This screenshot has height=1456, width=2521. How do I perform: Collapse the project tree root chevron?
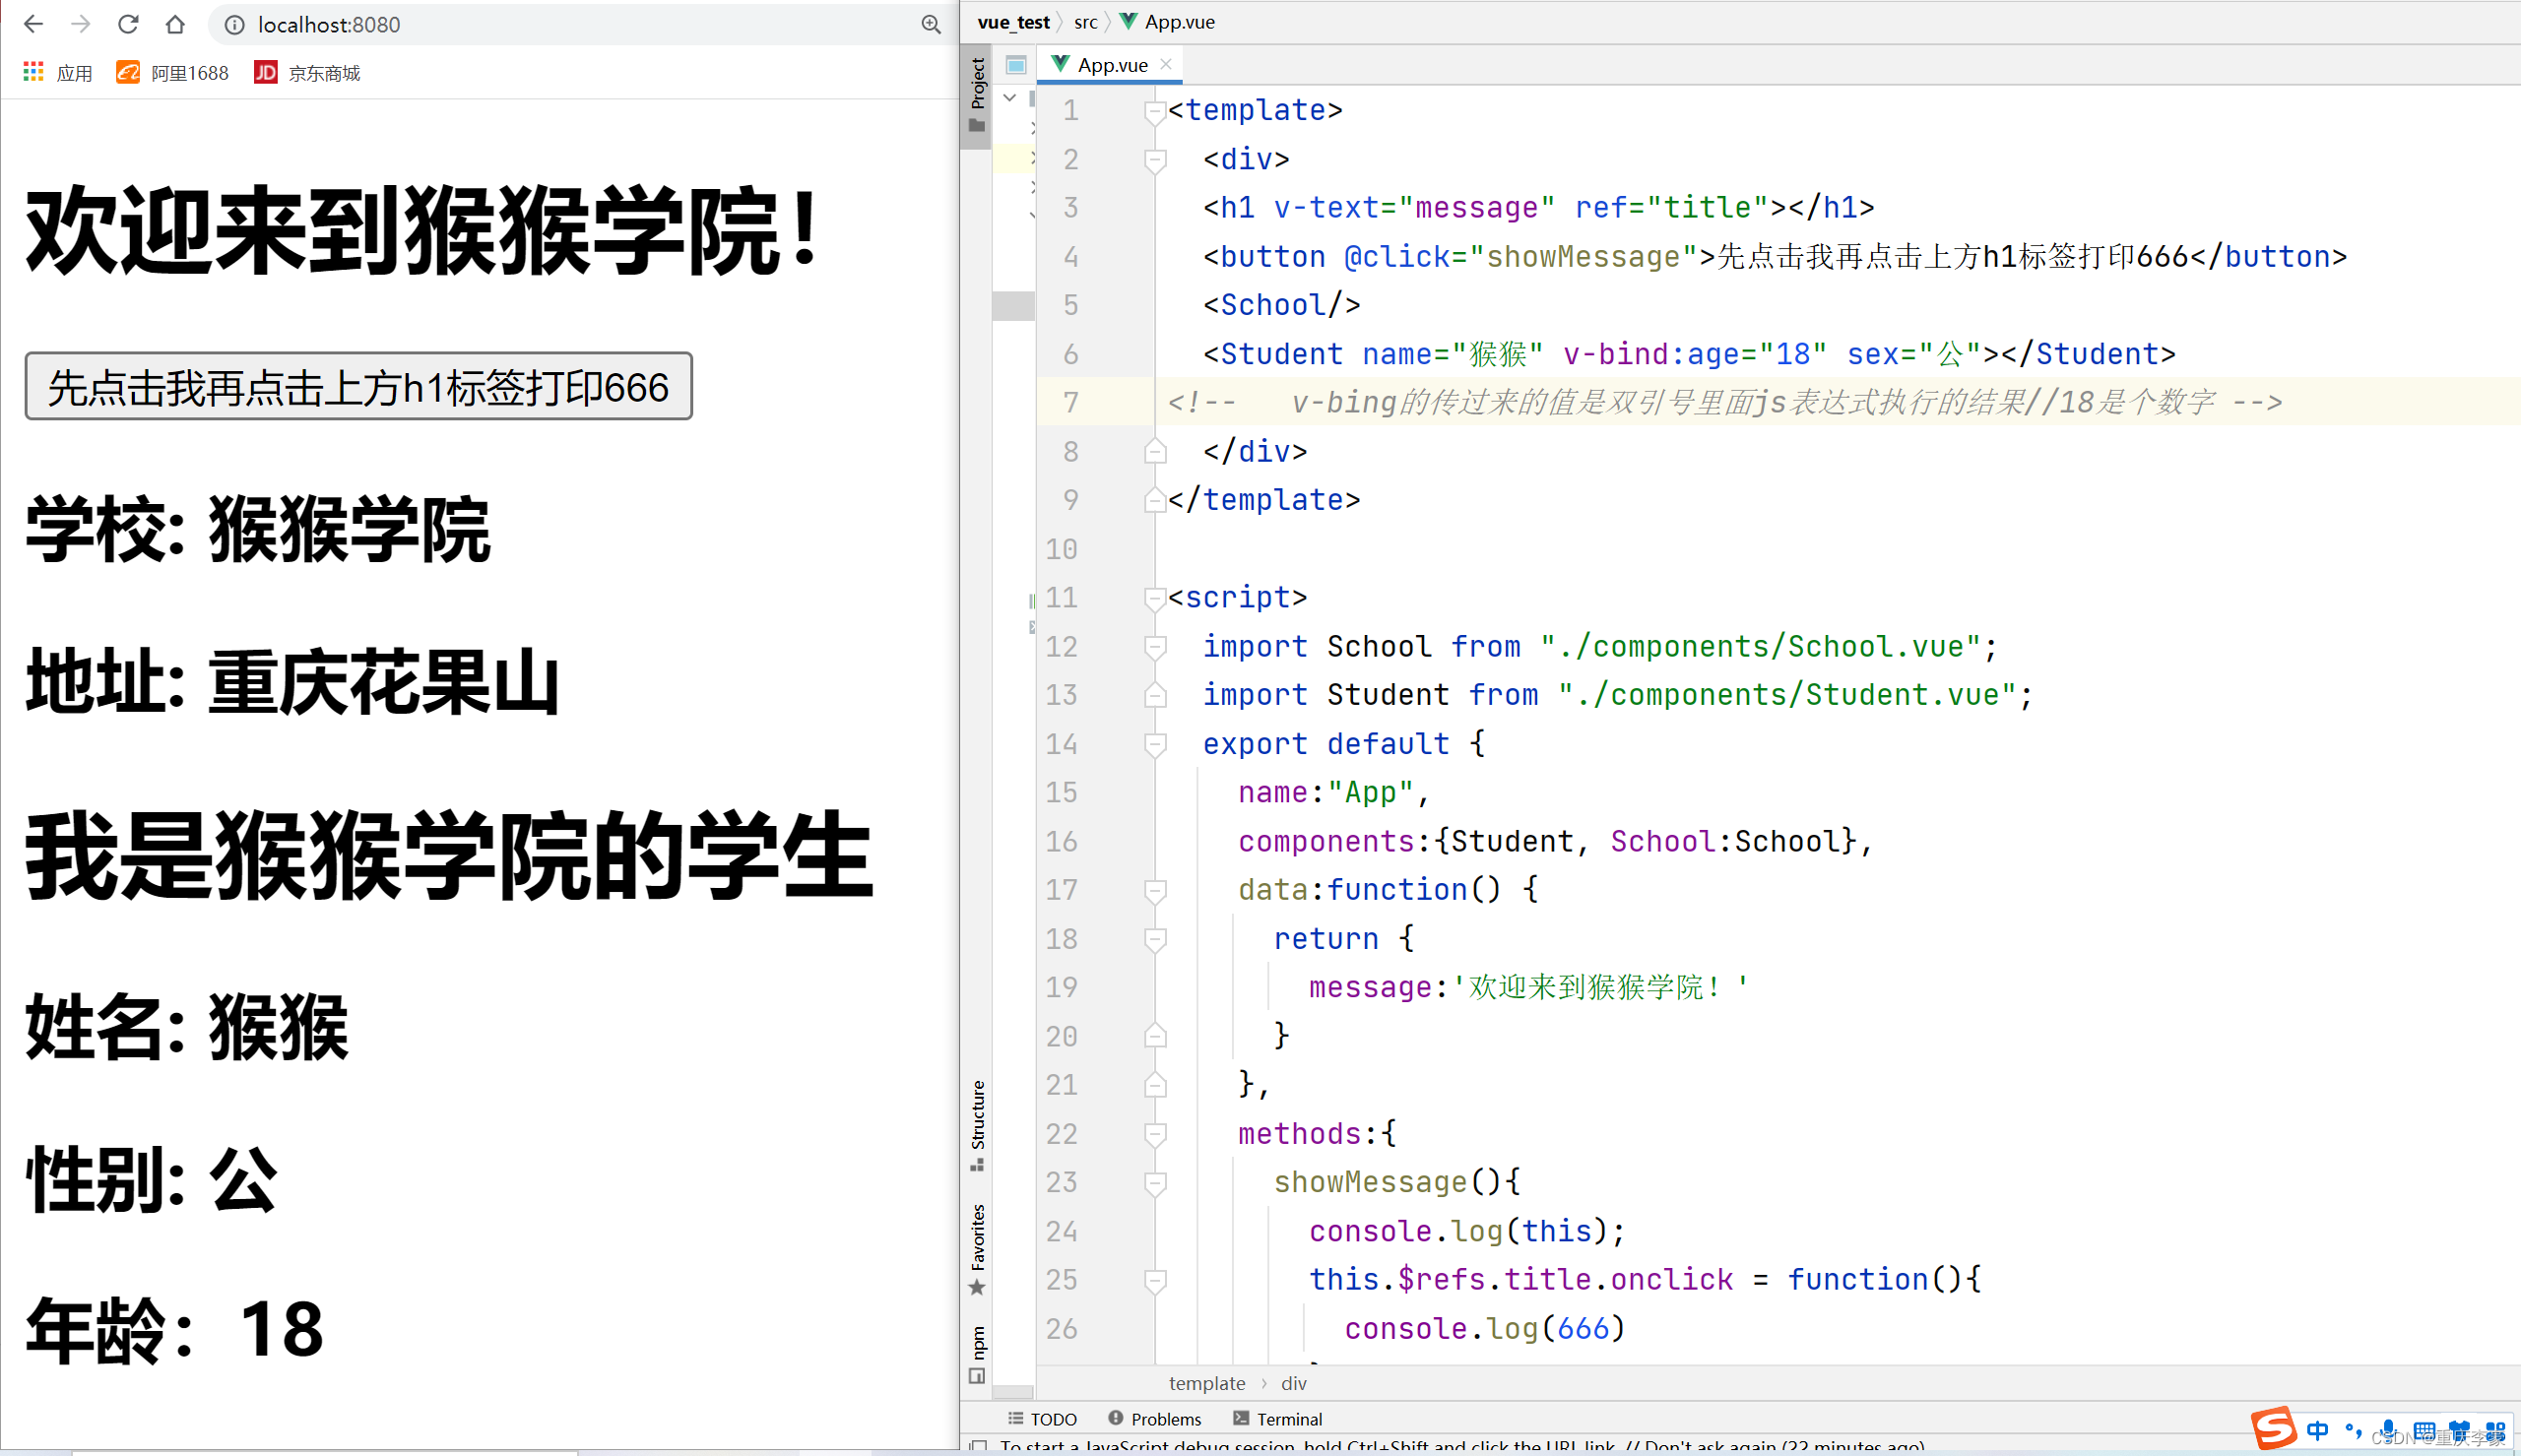[x=1010, y=97]
